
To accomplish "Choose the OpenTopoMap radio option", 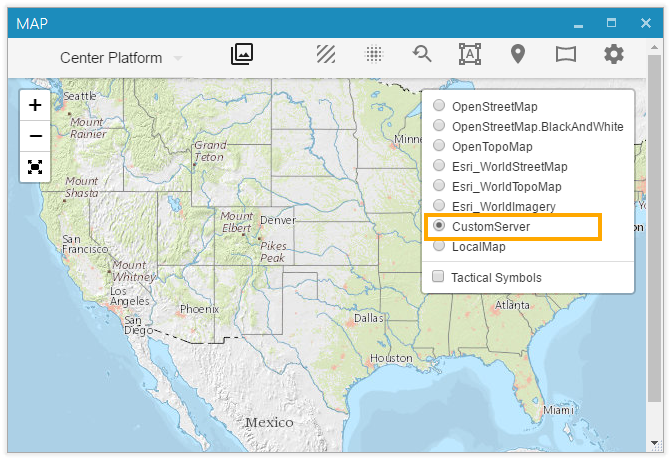I will click(439, 145).
